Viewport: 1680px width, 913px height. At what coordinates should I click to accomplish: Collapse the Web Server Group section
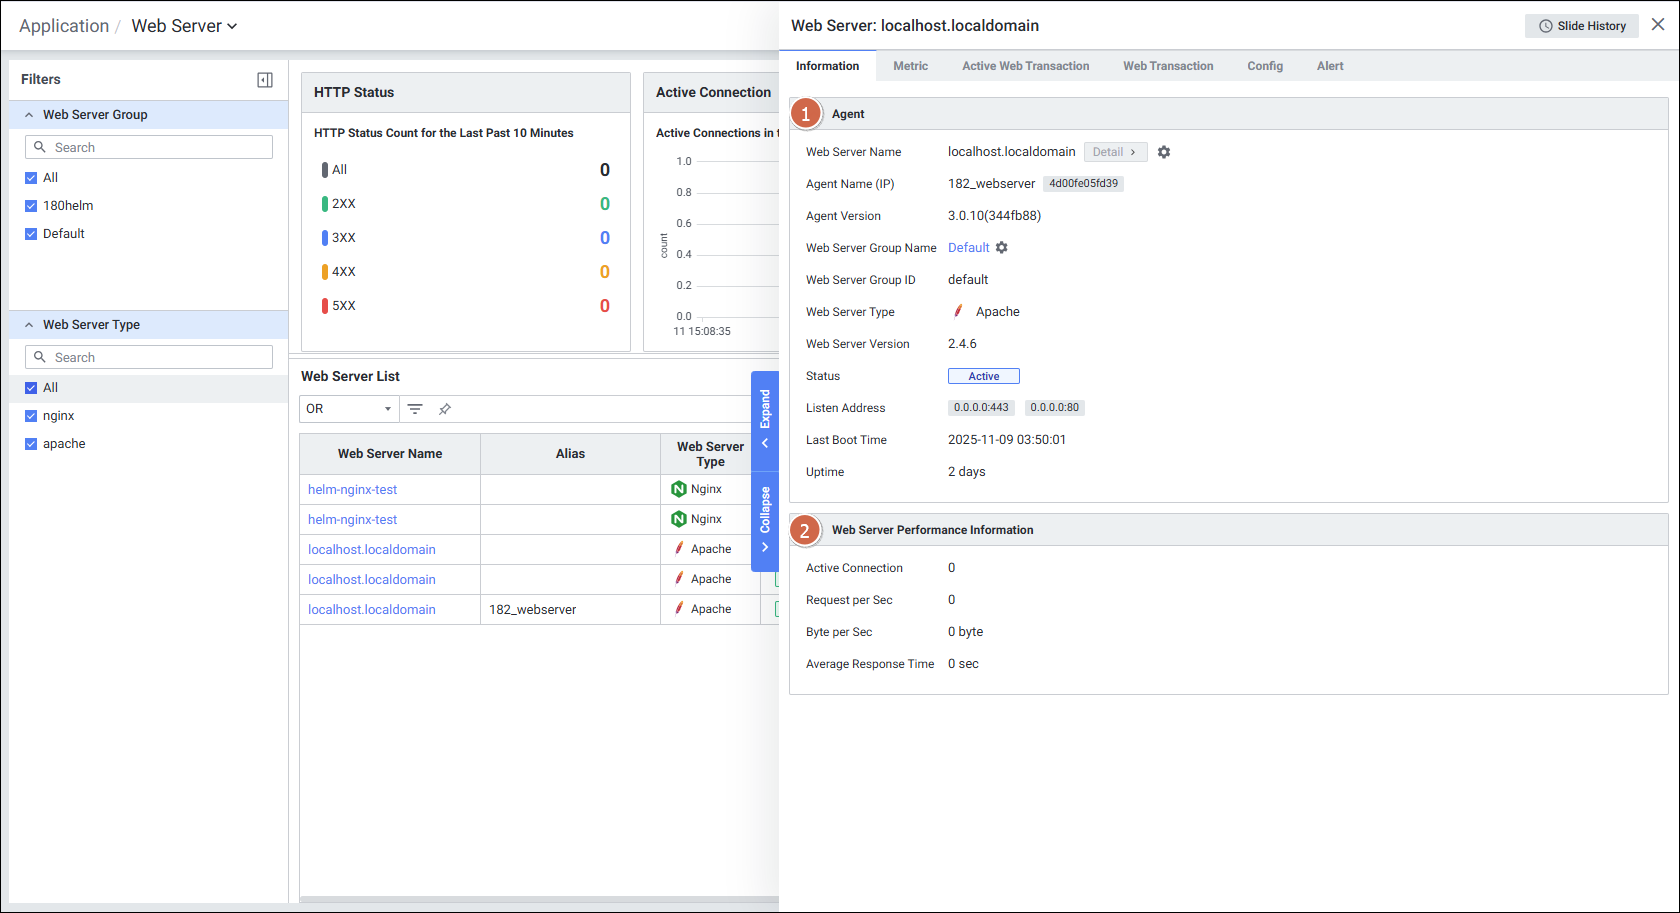pyautogui.click(x=29, y=115)
